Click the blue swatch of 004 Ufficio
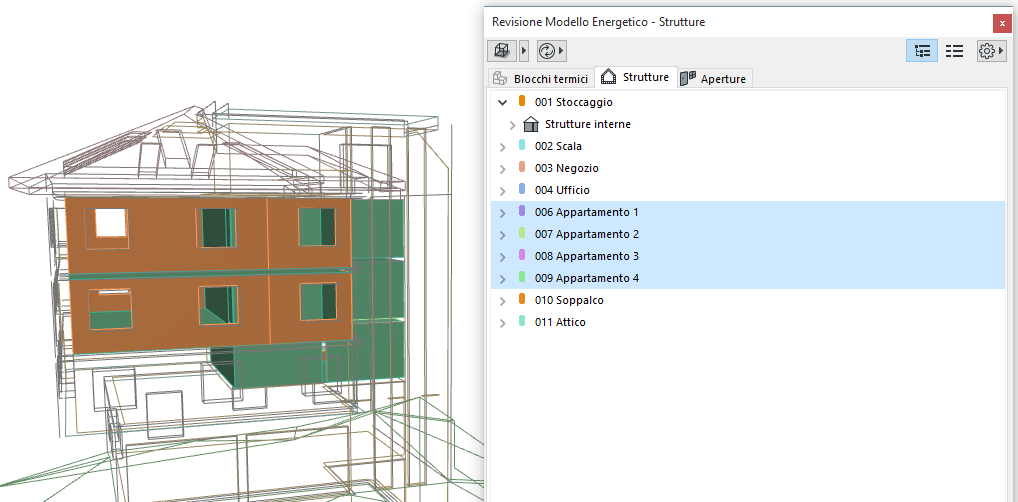 click(x=522, y=190)
